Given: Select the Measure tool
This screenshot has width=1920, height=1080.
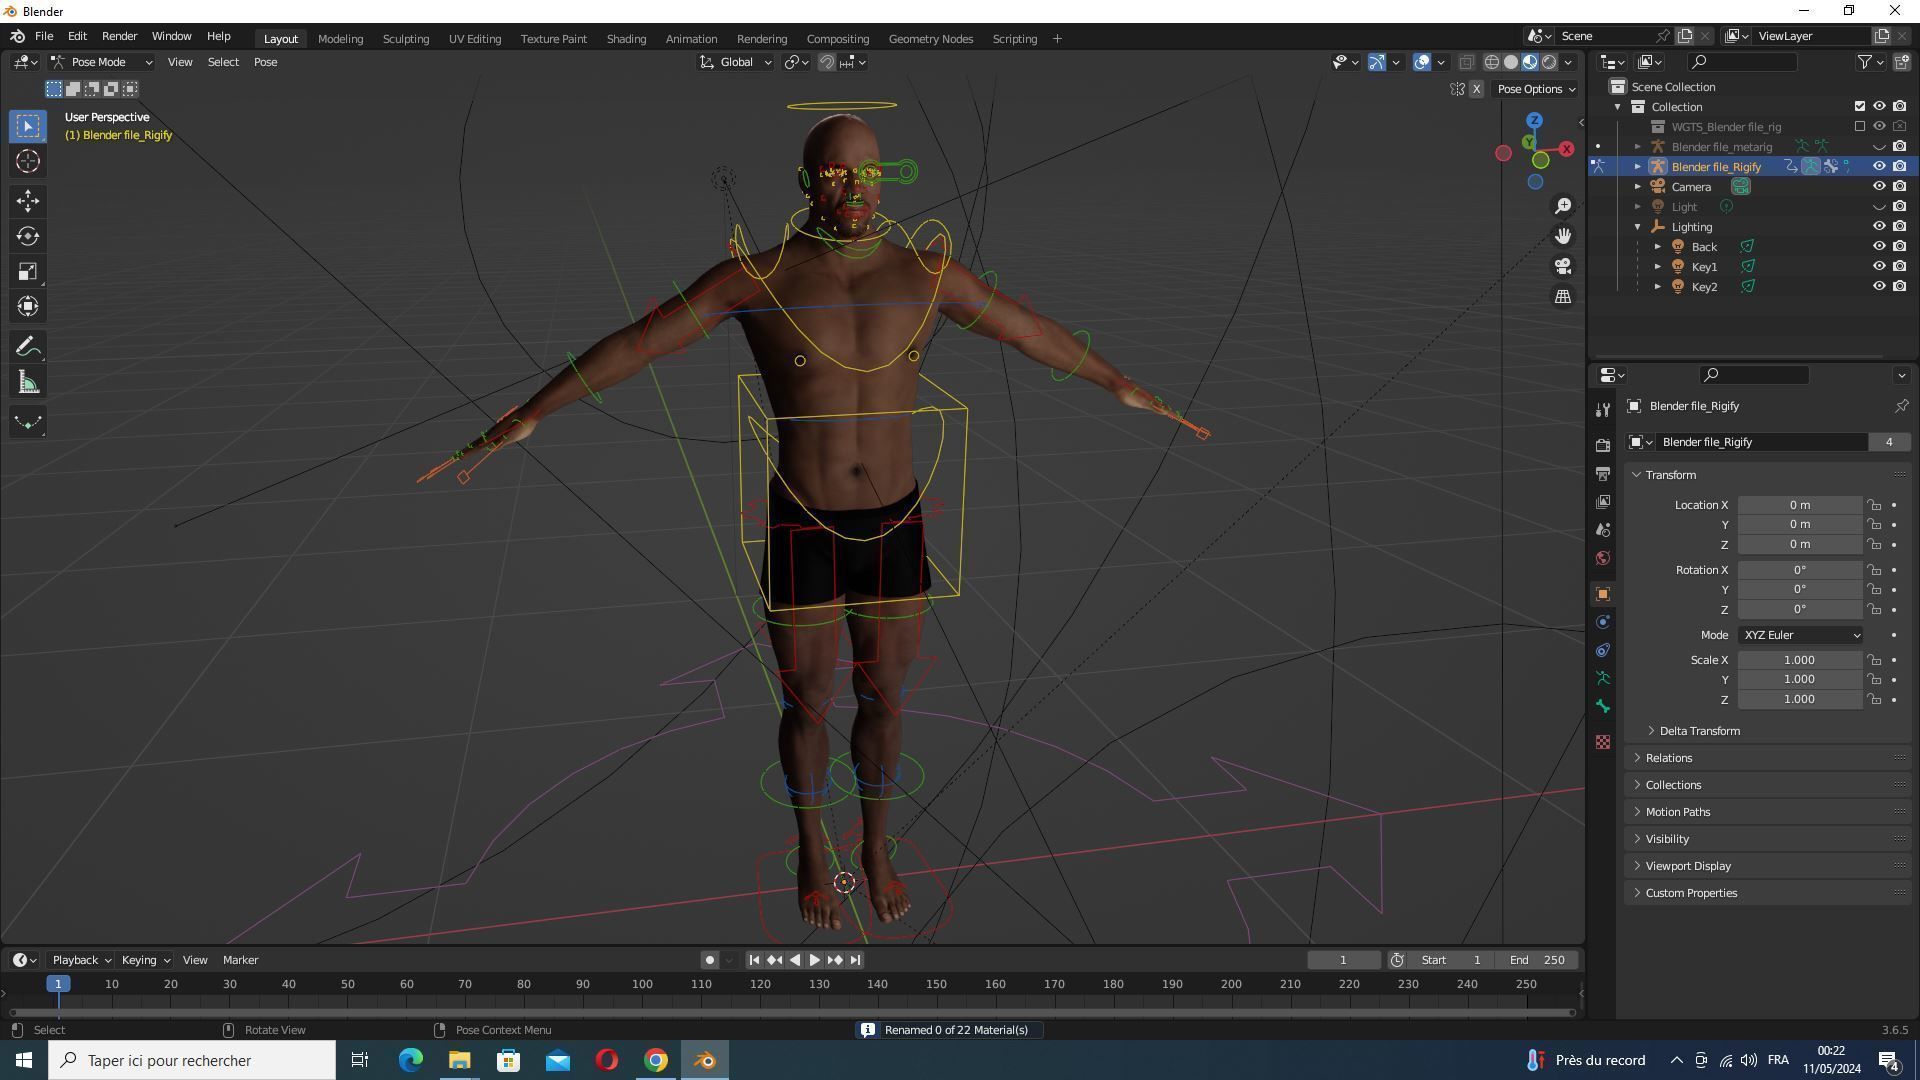Looking at the screenshot, I should [27, 382].
